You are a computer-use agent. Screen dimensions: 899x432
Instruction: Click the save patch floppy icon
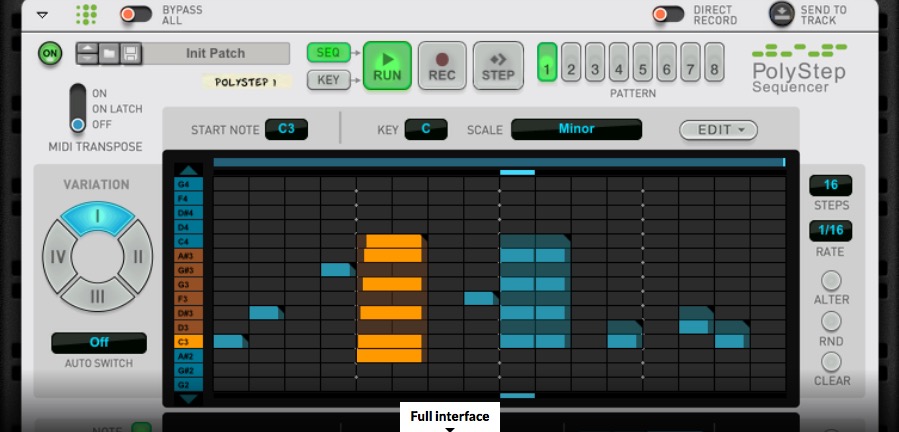(131, 54)
